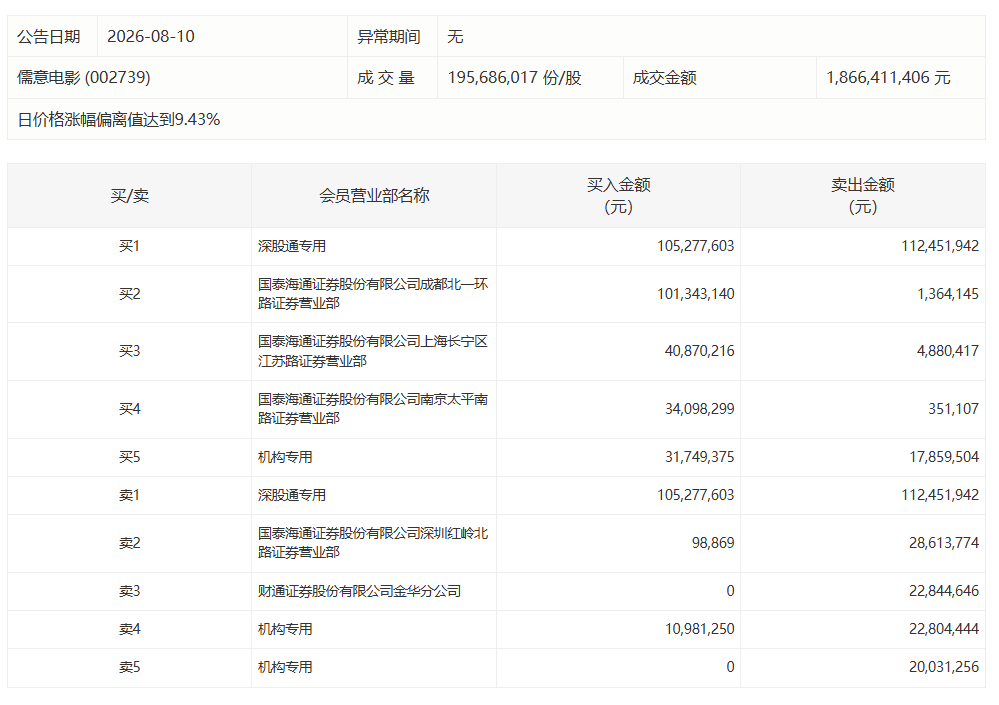Click the sell amount 351,107
The image size is (999, 705).
[x=953, y=409]
